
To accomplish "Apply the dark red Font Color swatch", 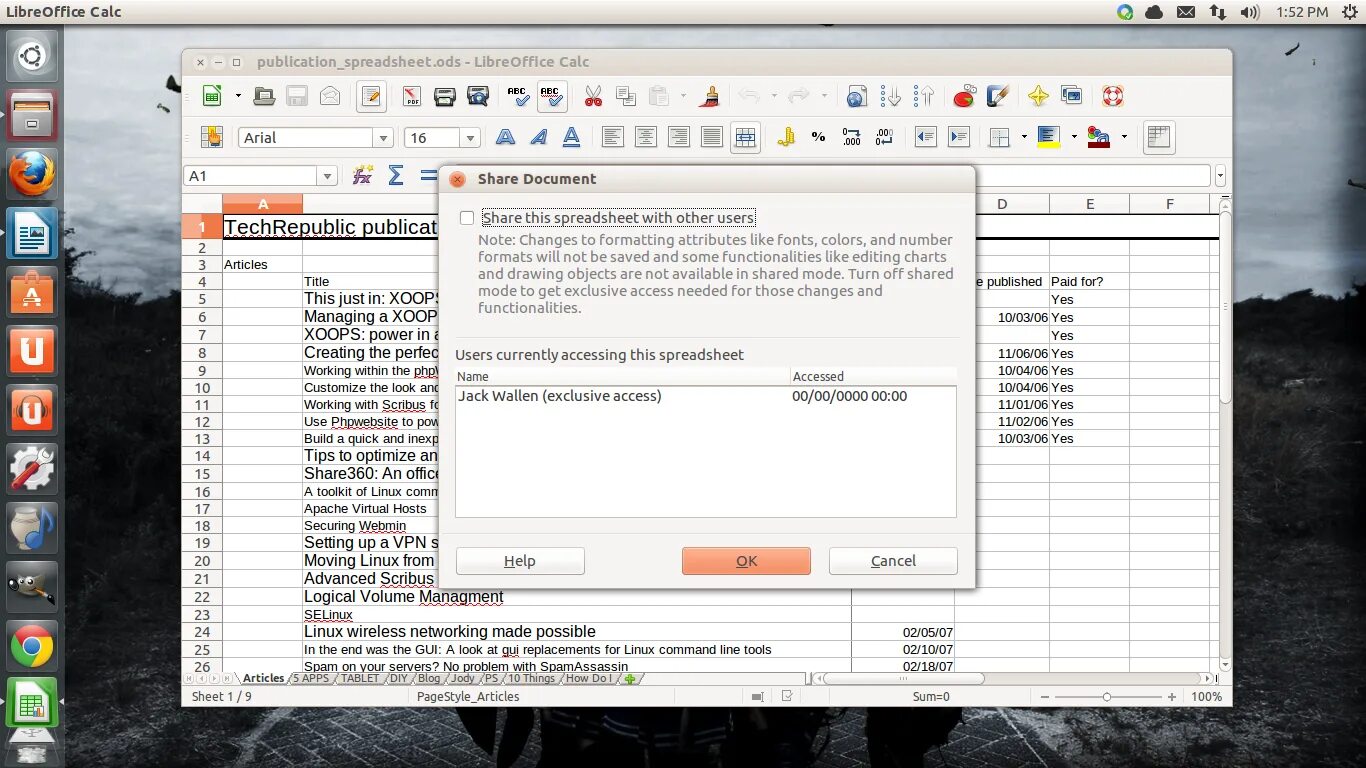I will coord(1099,137).
